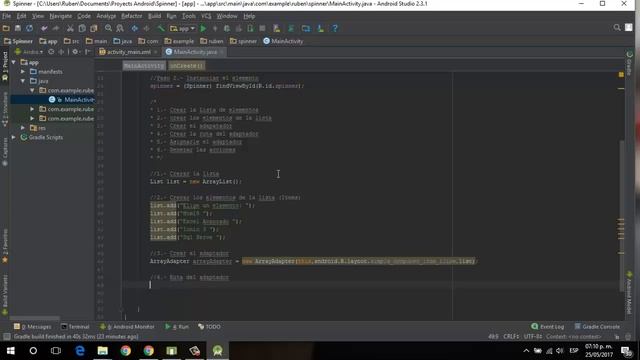Open the Build menu
Viewport: 640px width, 360px height.
point(154,16)
